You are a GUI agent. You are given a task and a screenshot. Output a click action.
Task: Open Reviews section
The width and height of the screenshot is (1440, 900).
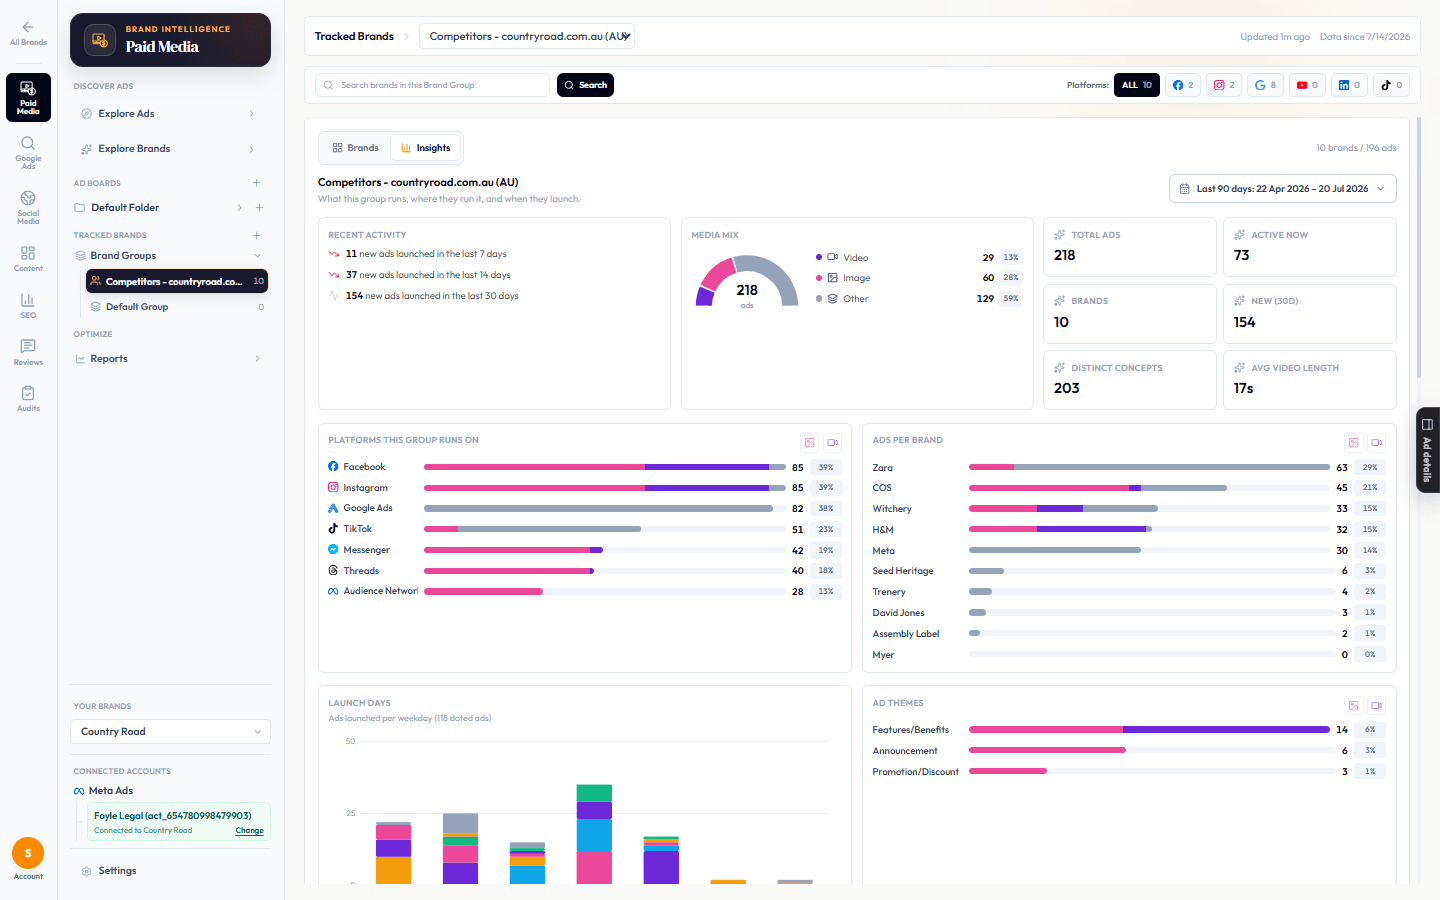click(28, 352)
